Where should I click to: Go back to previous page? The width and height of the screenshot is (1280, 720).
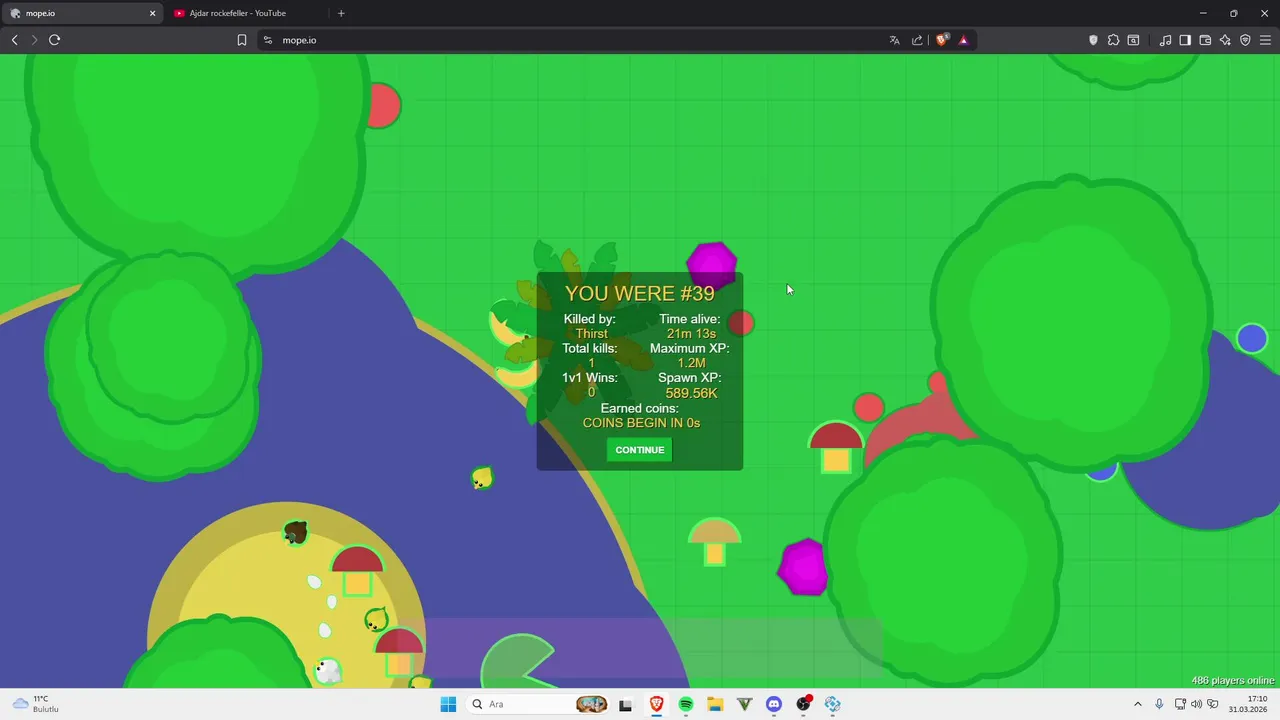point(15,40)
